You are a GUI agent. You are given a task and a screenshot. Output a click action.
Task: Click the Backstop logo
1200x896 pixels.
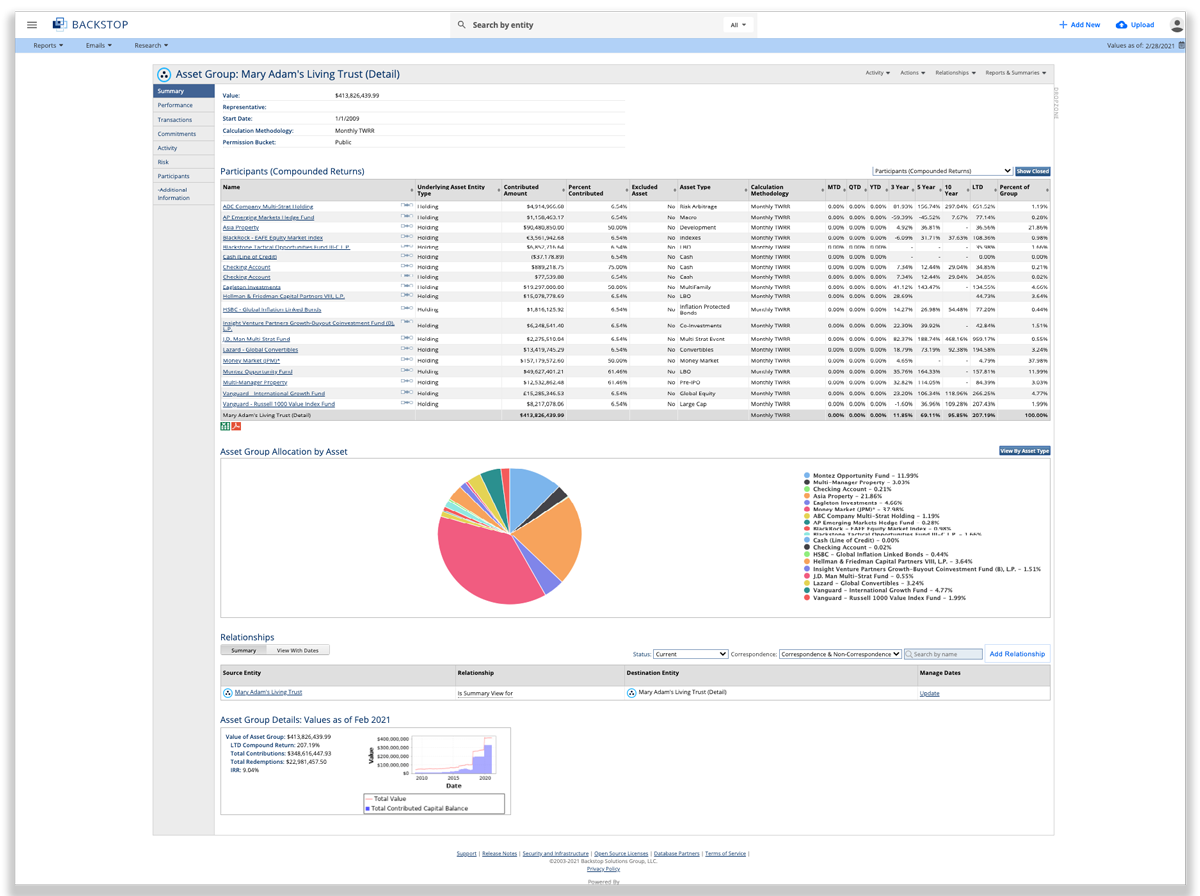tap(89, 24)
